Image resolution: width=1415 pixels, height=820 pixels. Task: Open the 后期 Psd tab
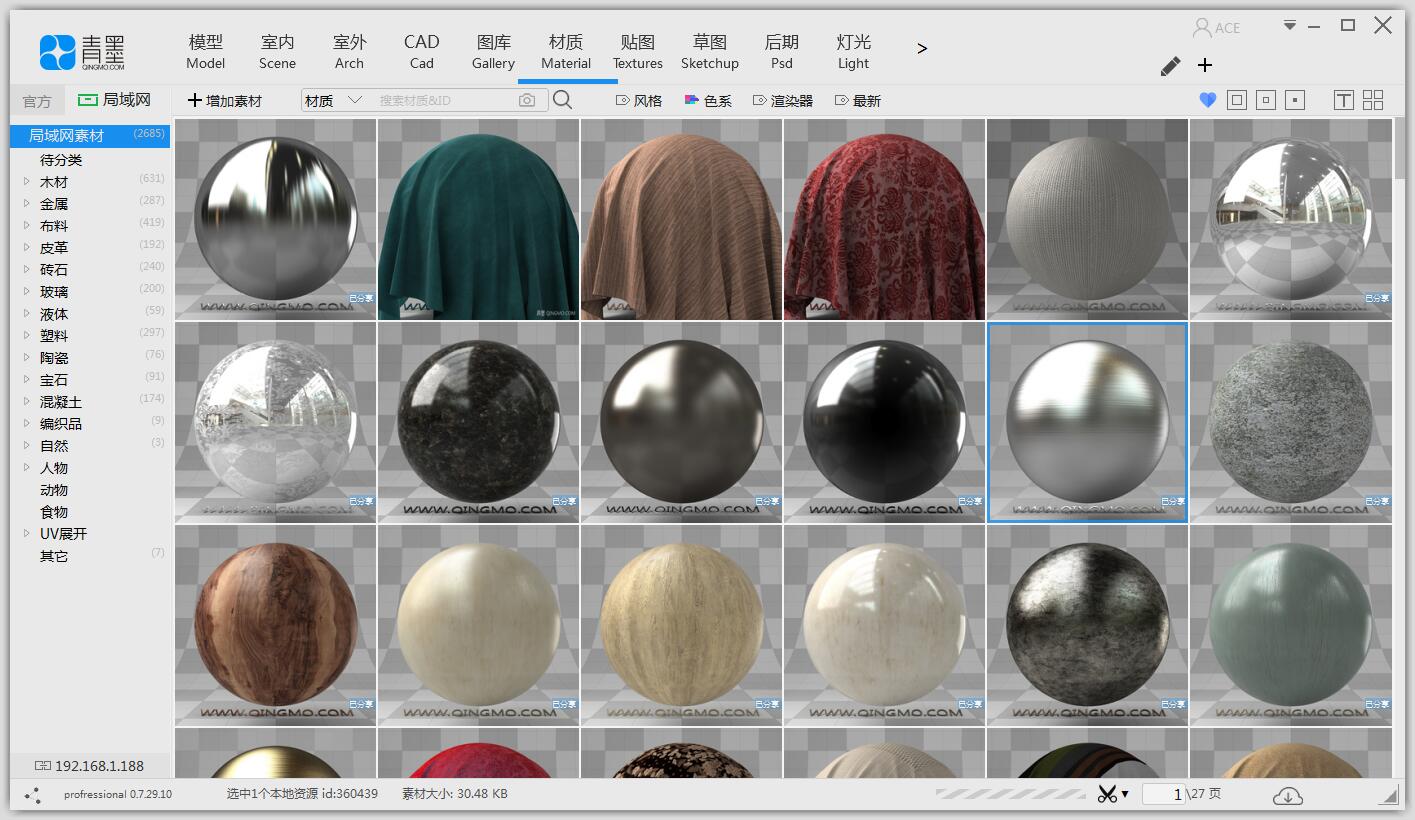(782, 51)
